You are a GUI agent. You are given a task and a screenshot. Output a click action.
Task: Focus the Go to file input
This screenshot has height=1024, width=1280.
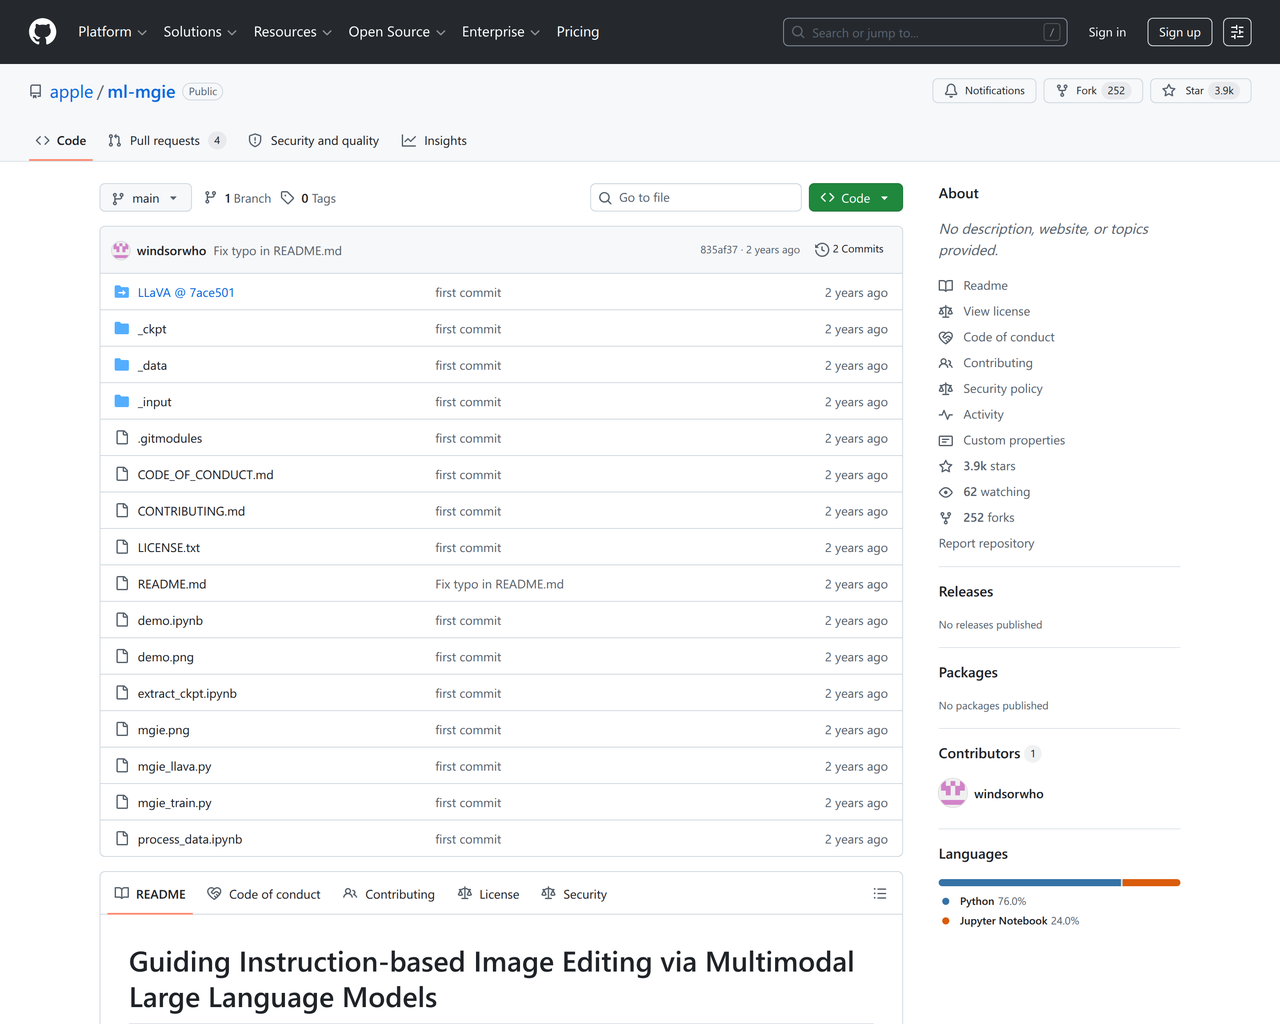696,198
